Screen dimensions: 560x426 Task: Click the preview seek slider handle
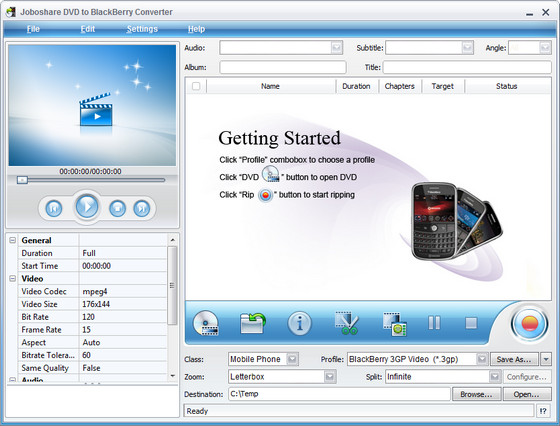22,180
